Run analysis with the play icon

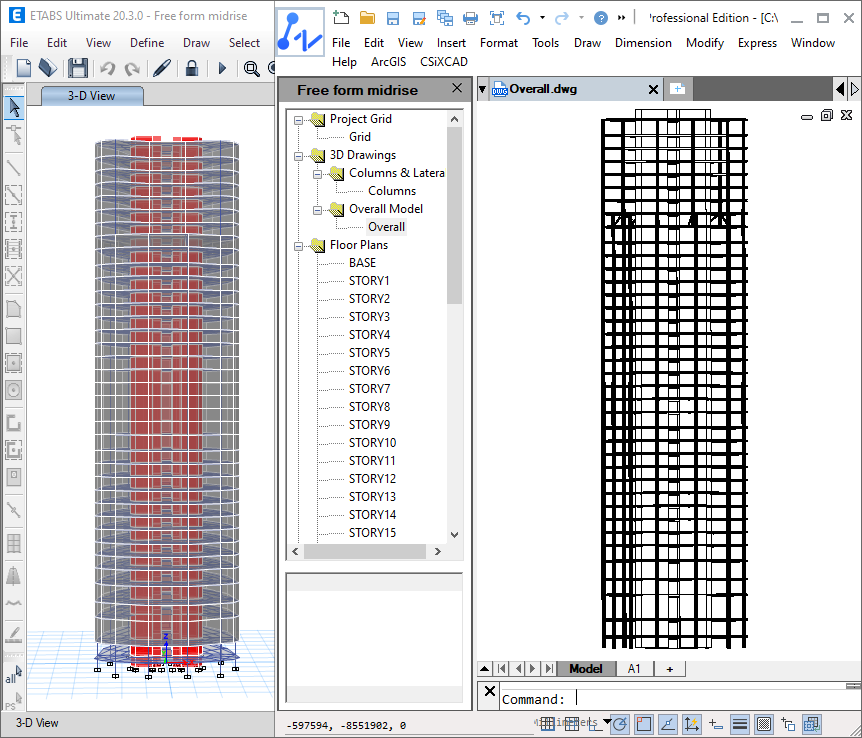pos(222,68)
